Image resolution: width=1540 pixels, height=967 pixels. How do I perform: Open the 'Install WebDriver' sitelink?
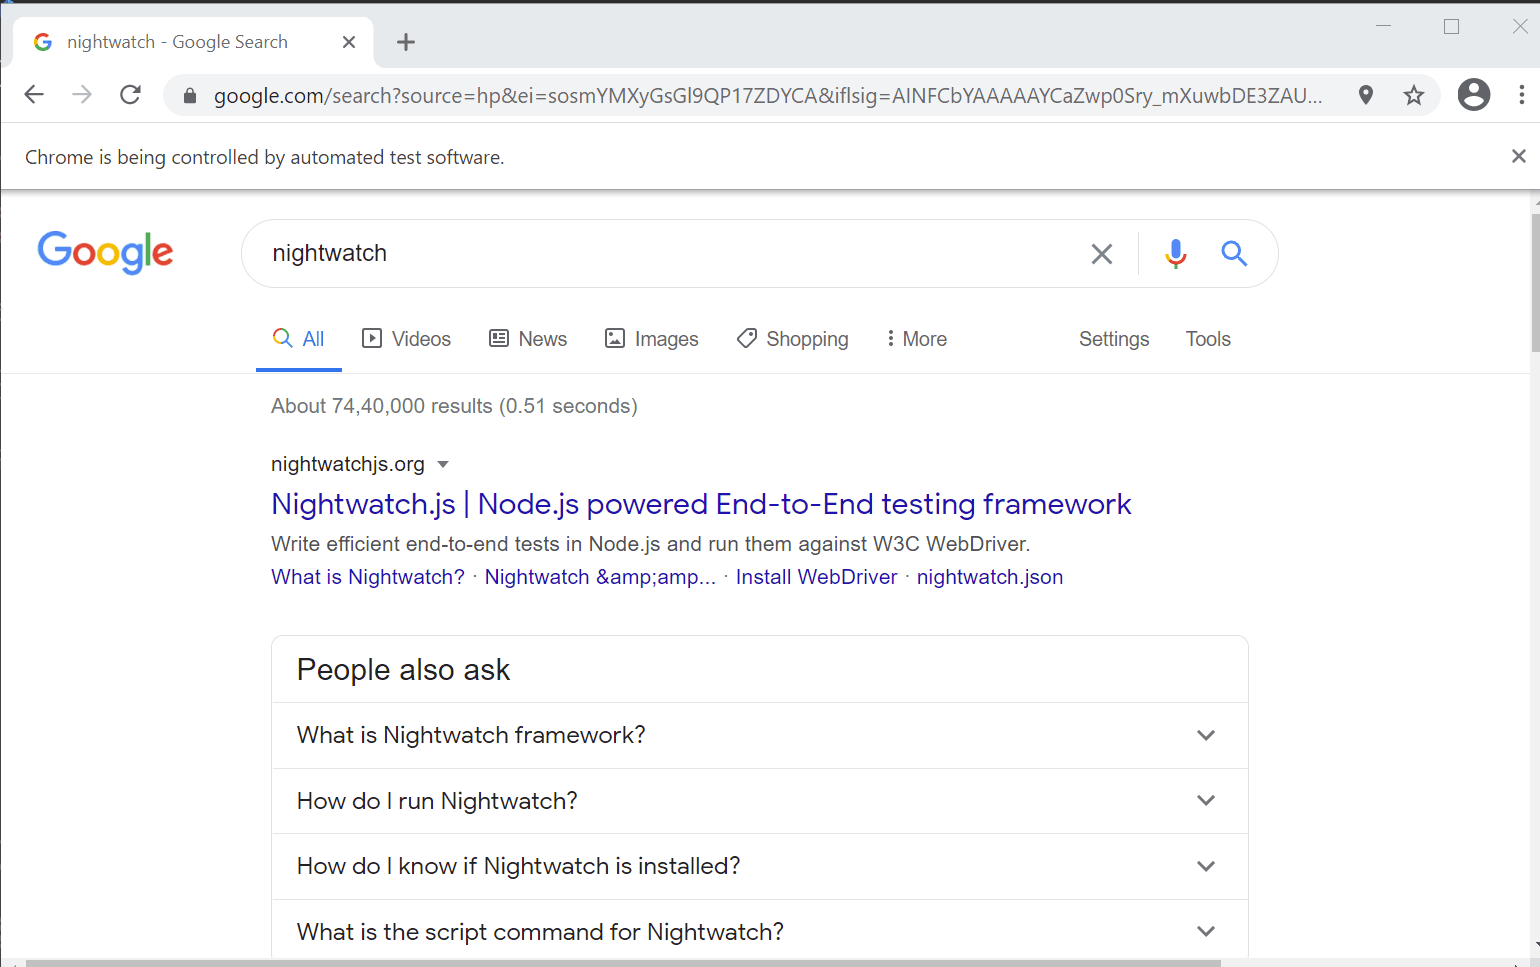816,577
